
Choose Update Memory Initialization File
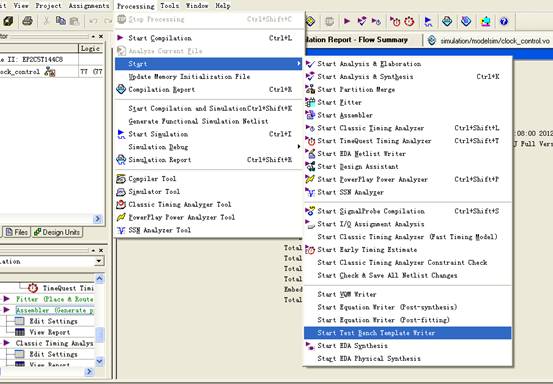coord(209,77)
